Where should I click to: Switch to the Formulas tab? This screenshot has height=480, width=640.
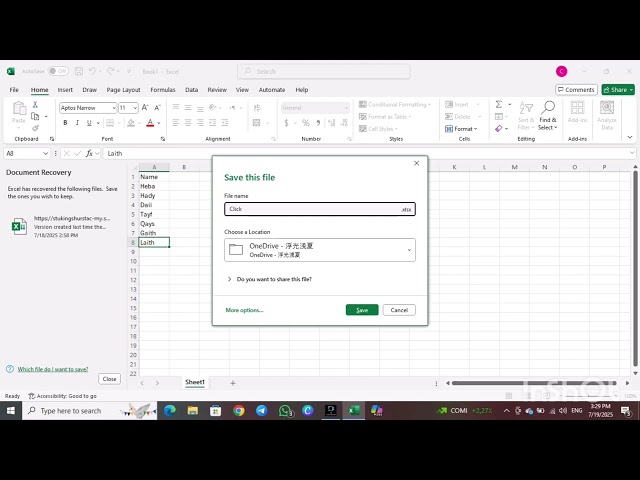coord(163,90)
